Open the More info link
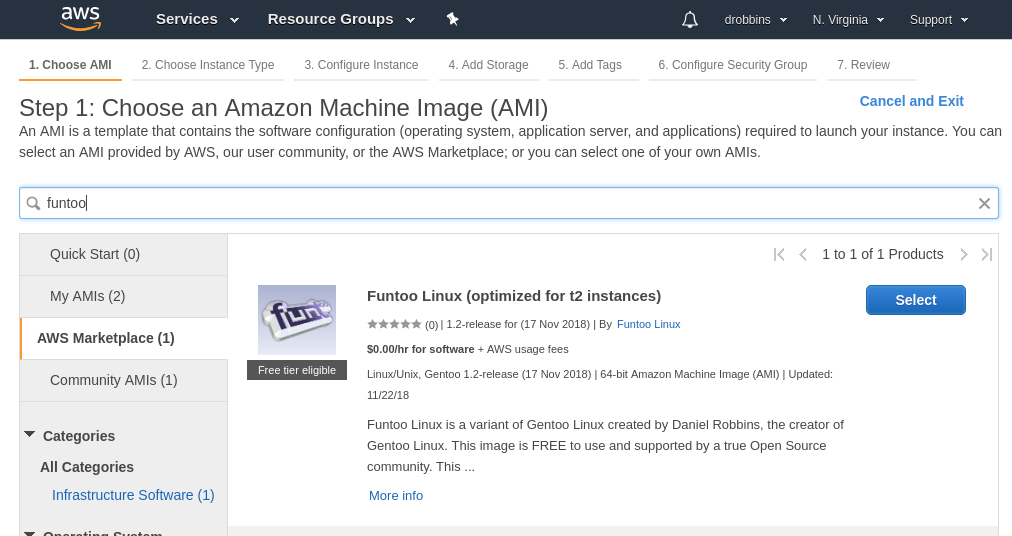1012x536 pixels. tap(396, 495)
